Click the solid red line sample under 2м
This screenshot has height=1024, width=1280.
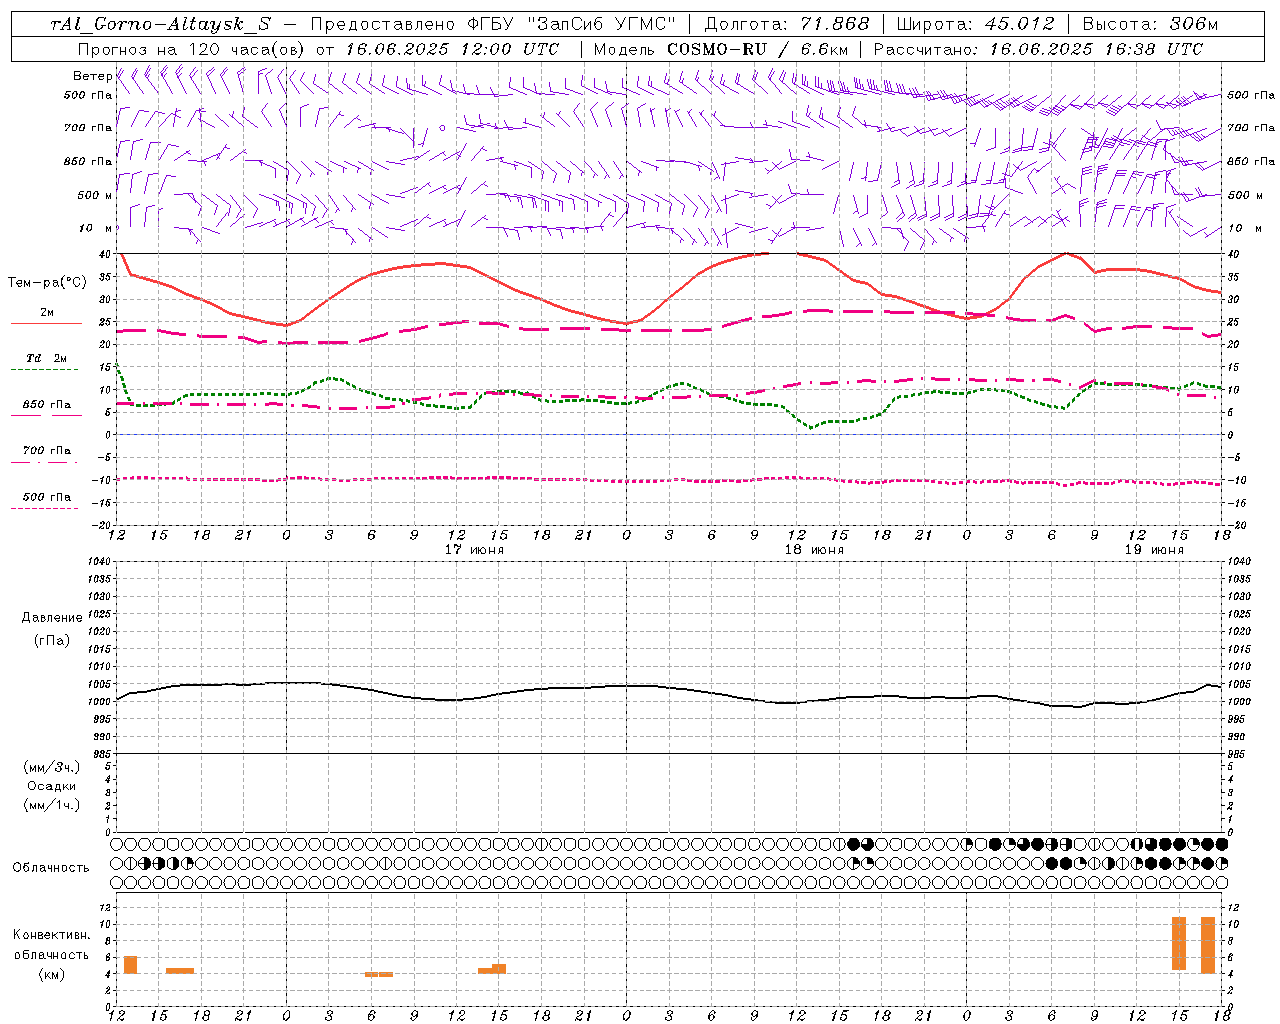(x=46, y=323)
